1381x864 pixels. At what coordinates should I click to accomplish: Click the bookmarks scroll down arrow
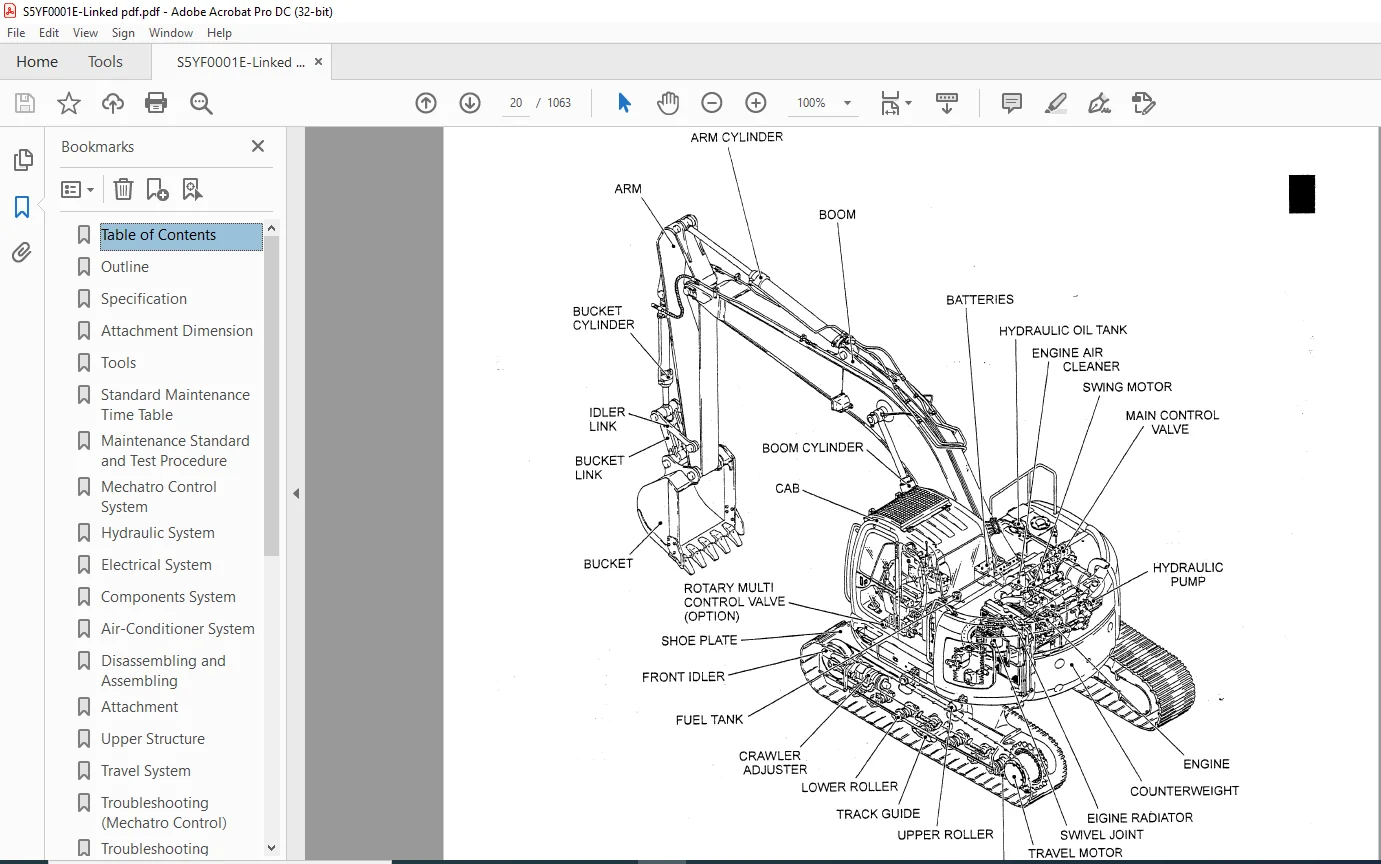(x=271, y=848)
